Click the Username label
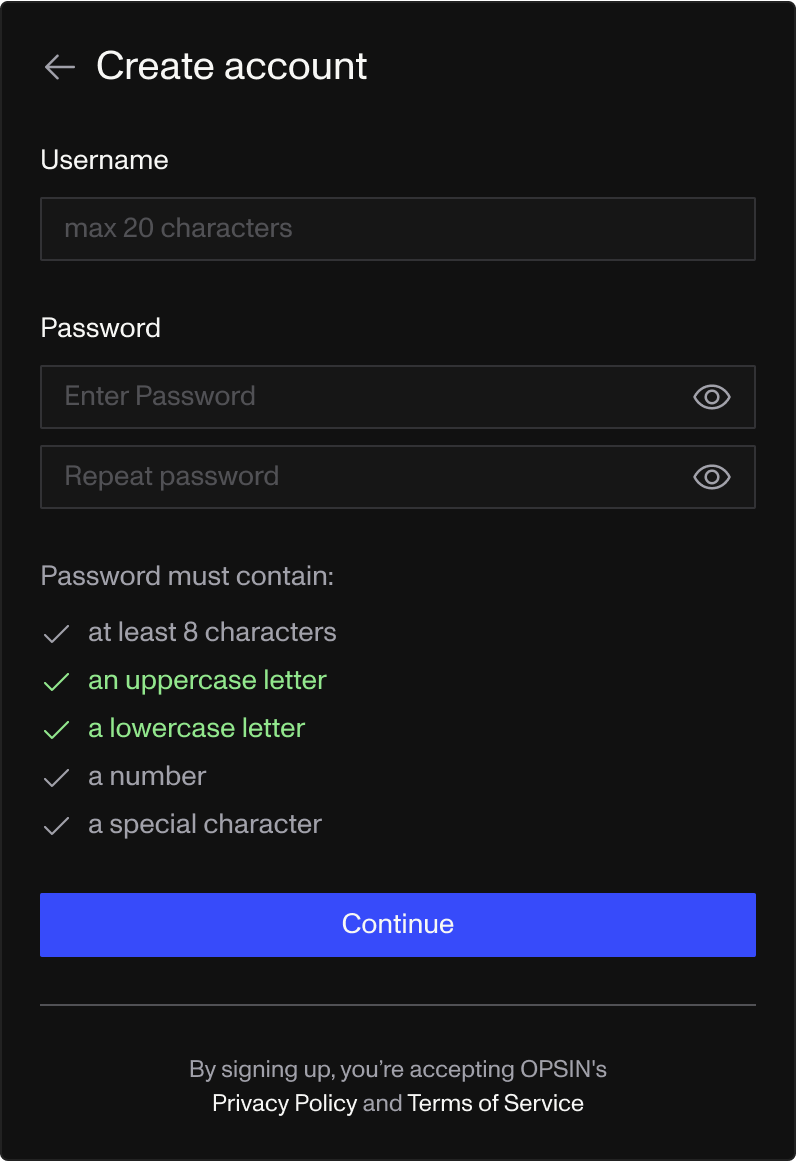The image size is (796, 1161). (x=104, y=160)
